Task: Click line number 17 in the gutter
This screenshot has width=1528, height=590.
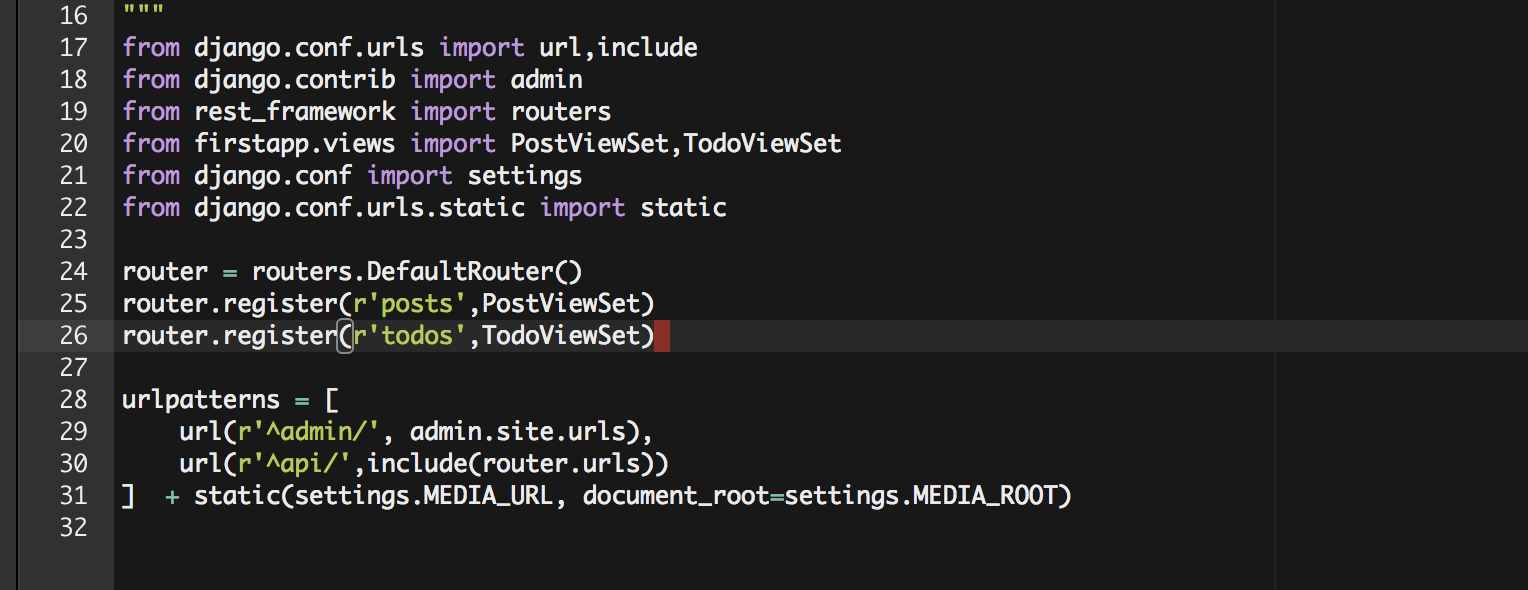Action: (x=74, y=47)
